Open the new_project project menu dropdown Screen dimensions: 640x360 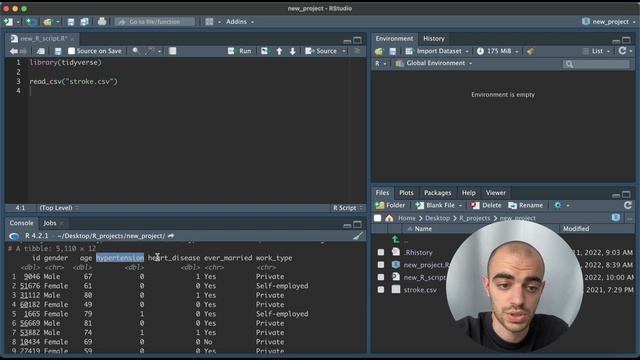[609, 22]
